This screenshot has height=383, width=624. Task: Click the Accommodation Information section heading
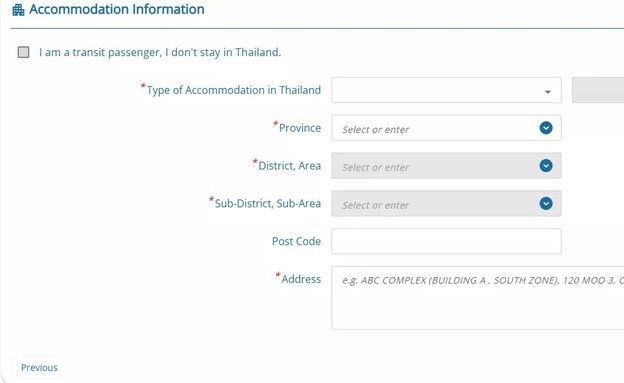click(117, 9)
